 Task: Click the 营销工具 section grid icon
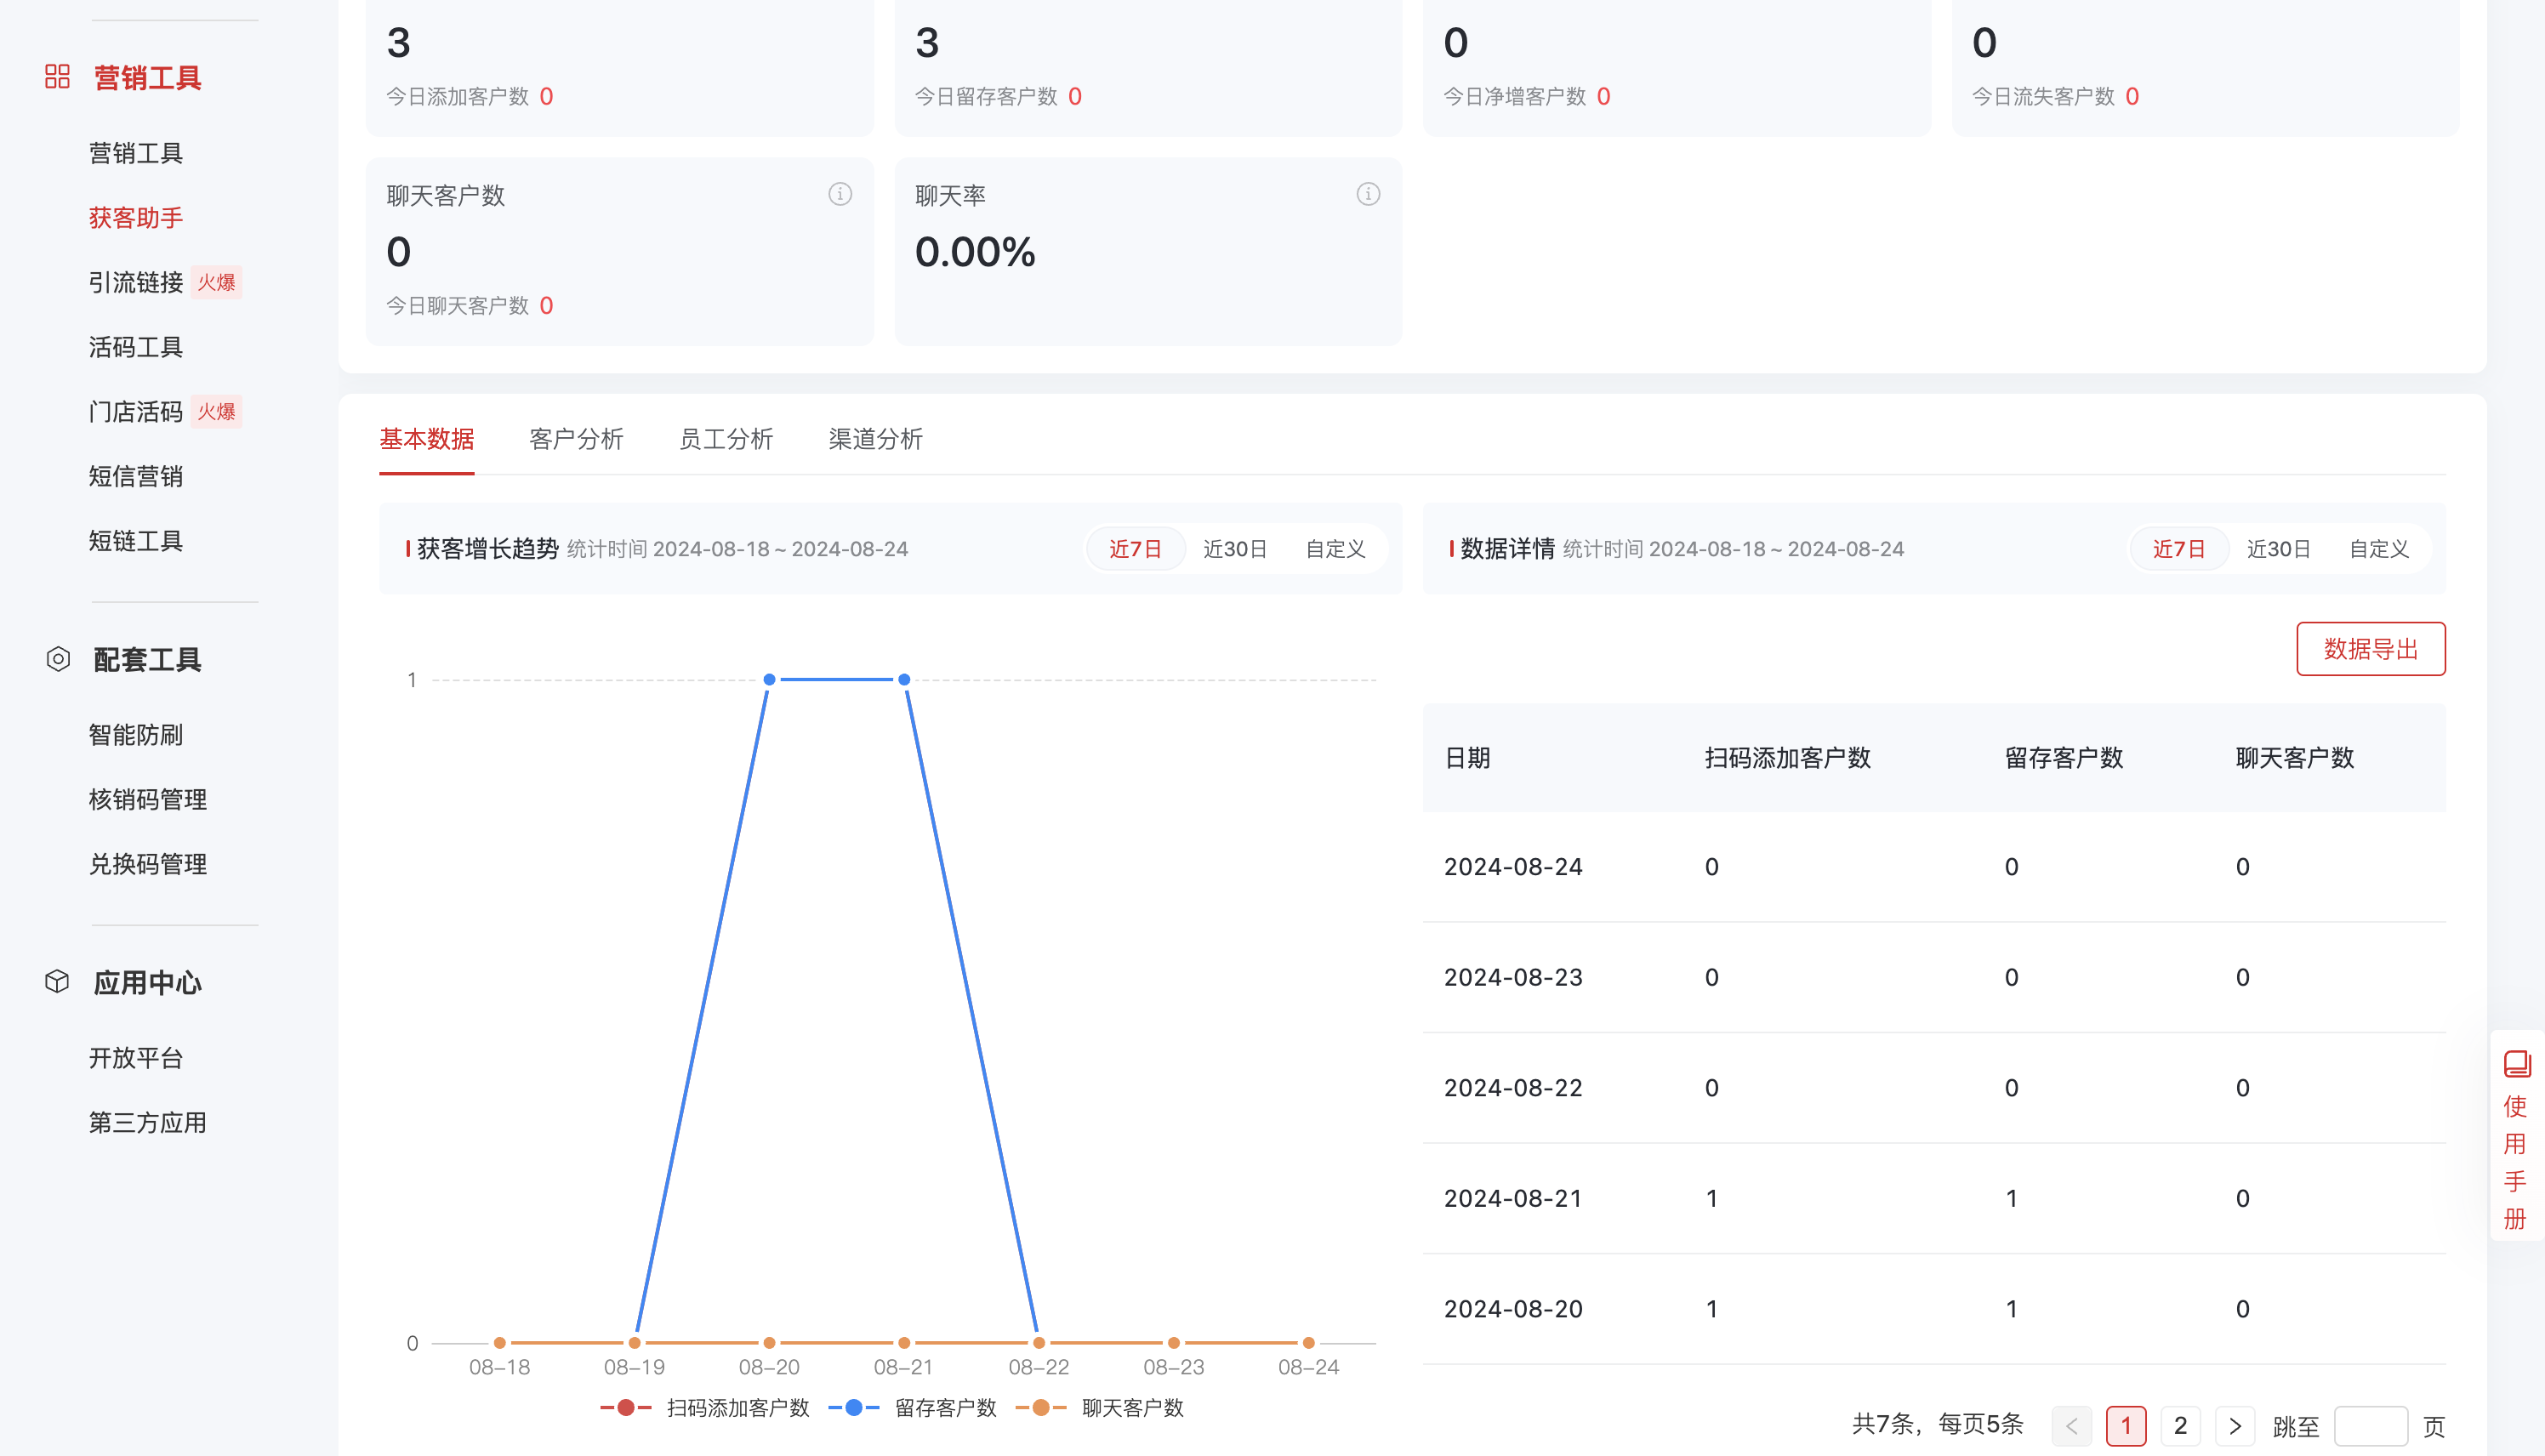(x=57, y=77)
